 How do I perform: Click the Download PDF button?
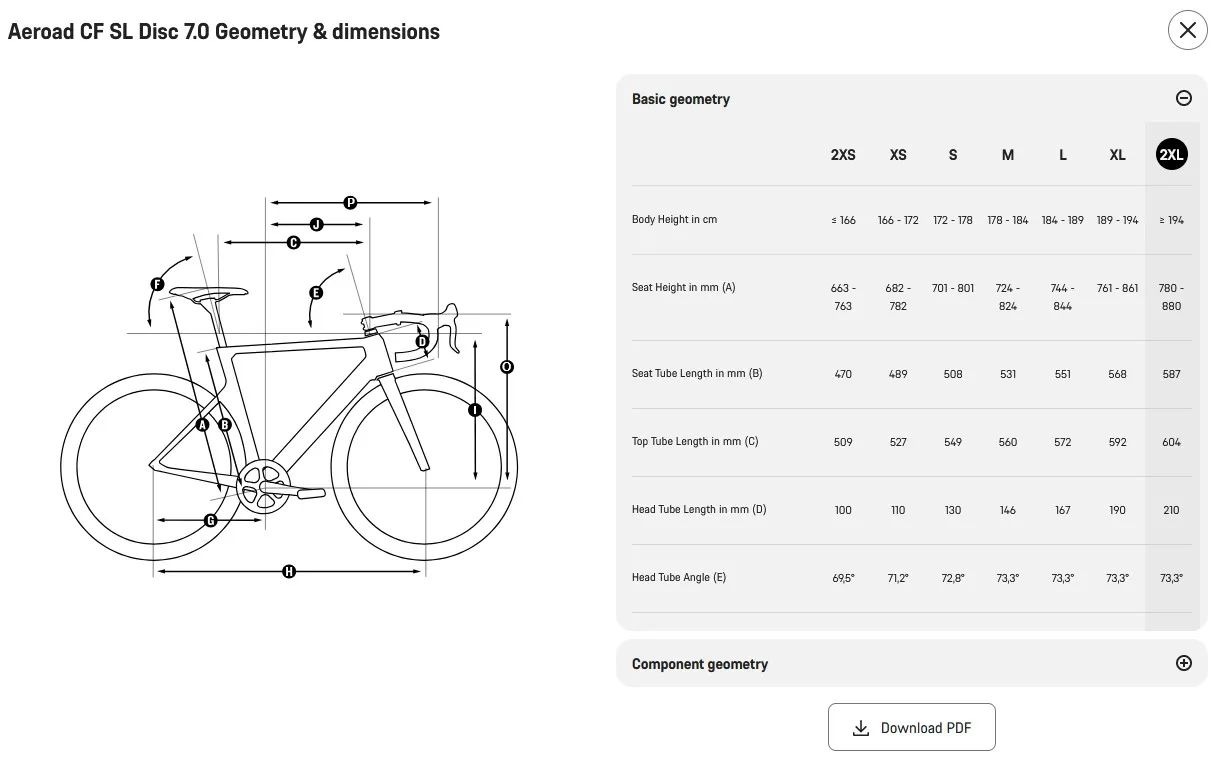tap(911, 727)
